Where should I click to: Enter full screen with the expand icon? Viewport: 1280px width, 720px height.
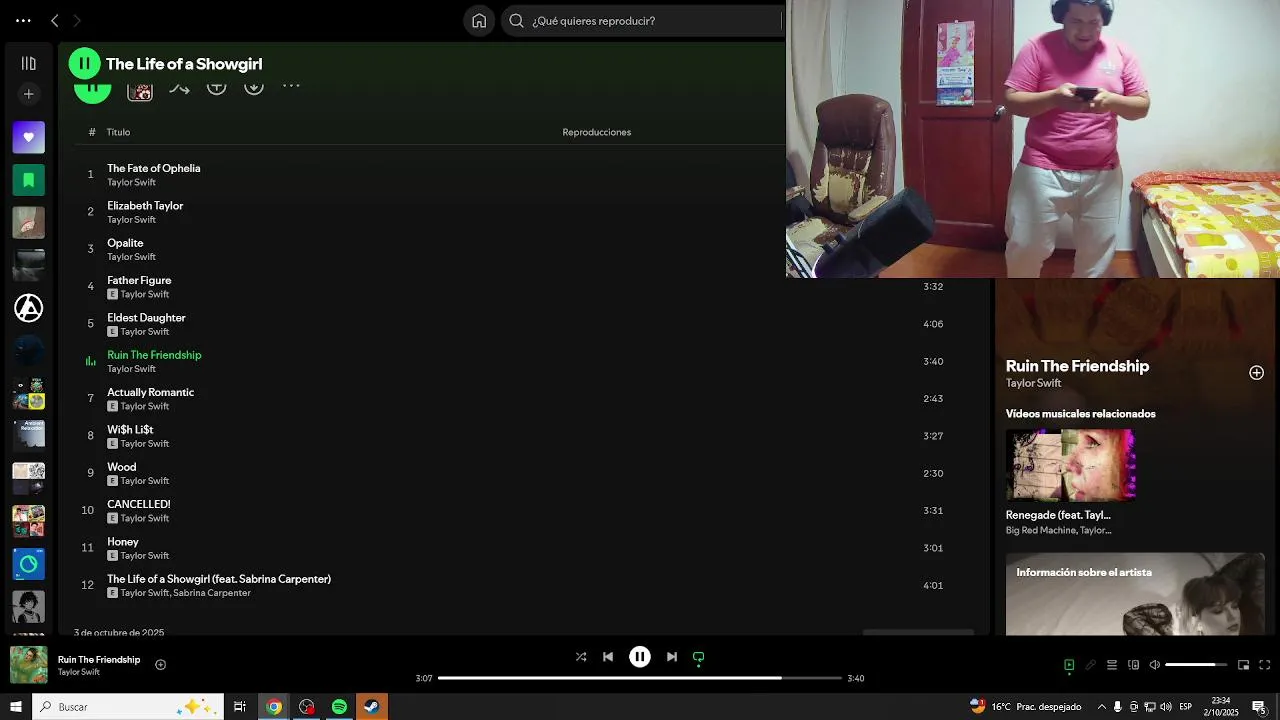1264,665
